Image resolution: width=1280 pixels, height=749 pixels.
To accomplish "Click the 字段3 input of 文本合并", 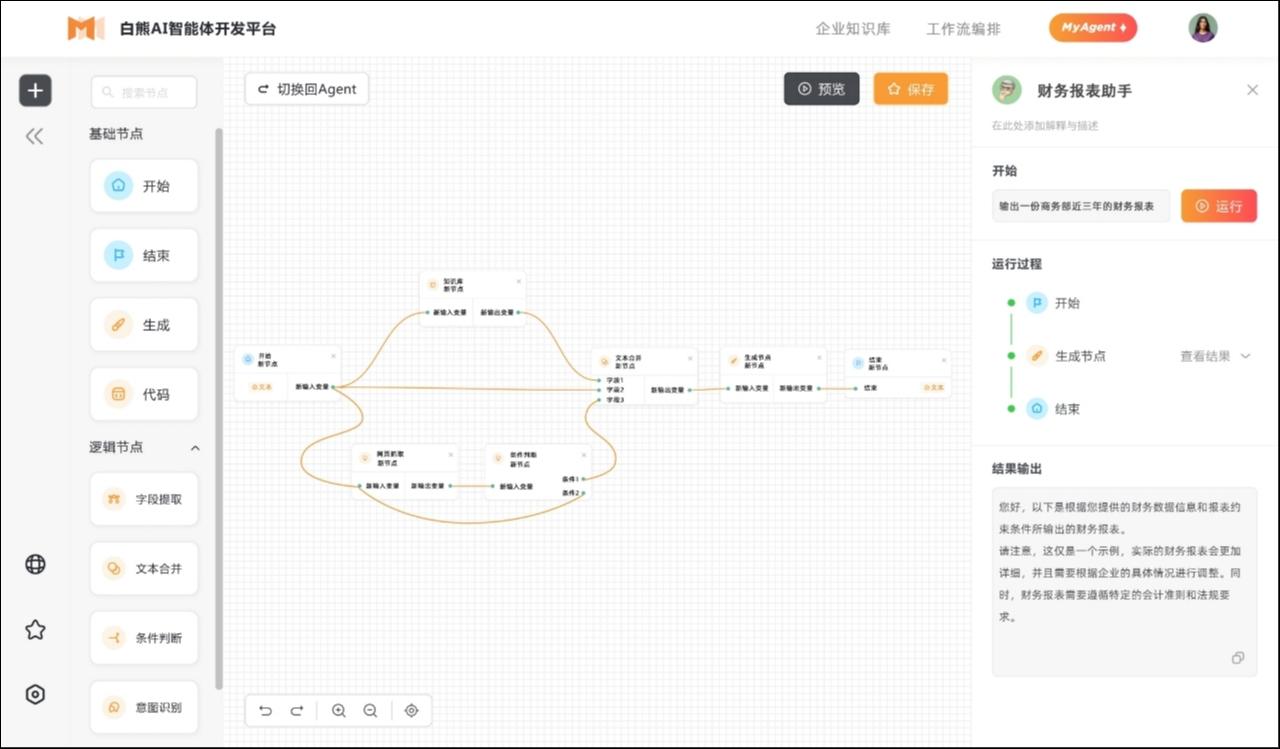I will tap(600, 400).
